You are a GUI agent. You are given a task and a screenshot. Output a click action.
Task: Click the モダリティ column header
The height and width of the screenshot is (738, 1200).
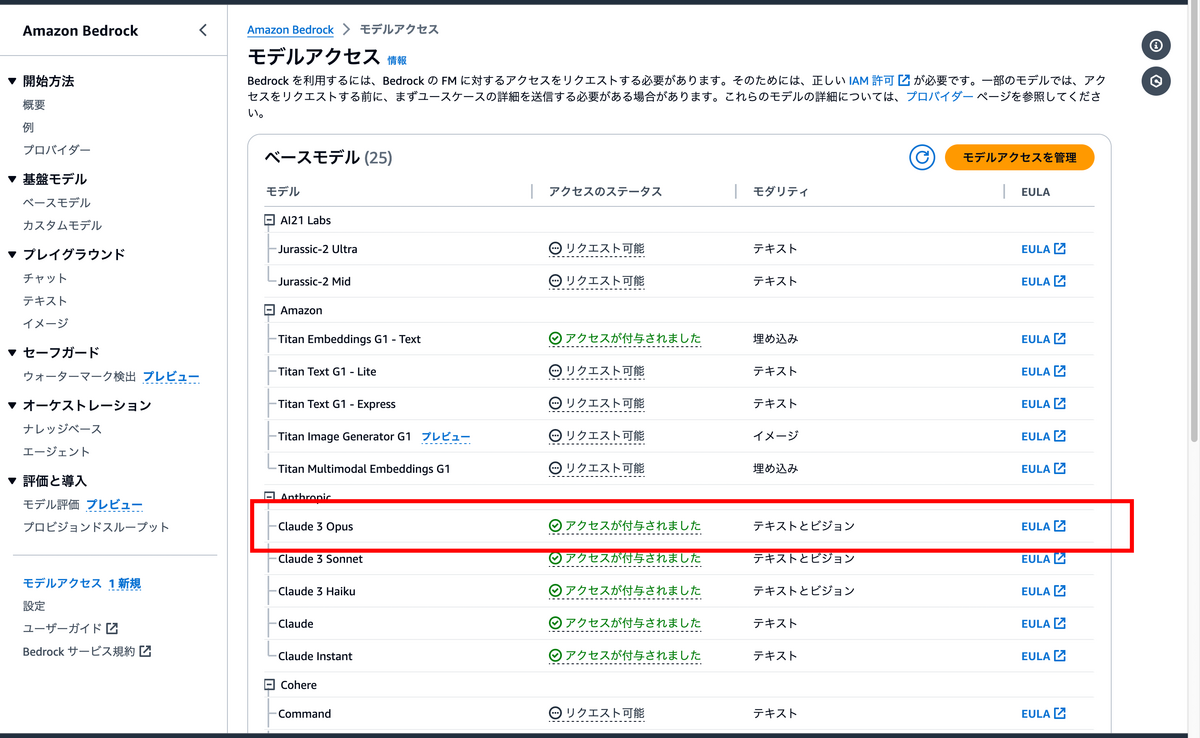pyautogui.click(x=780, y=191)
